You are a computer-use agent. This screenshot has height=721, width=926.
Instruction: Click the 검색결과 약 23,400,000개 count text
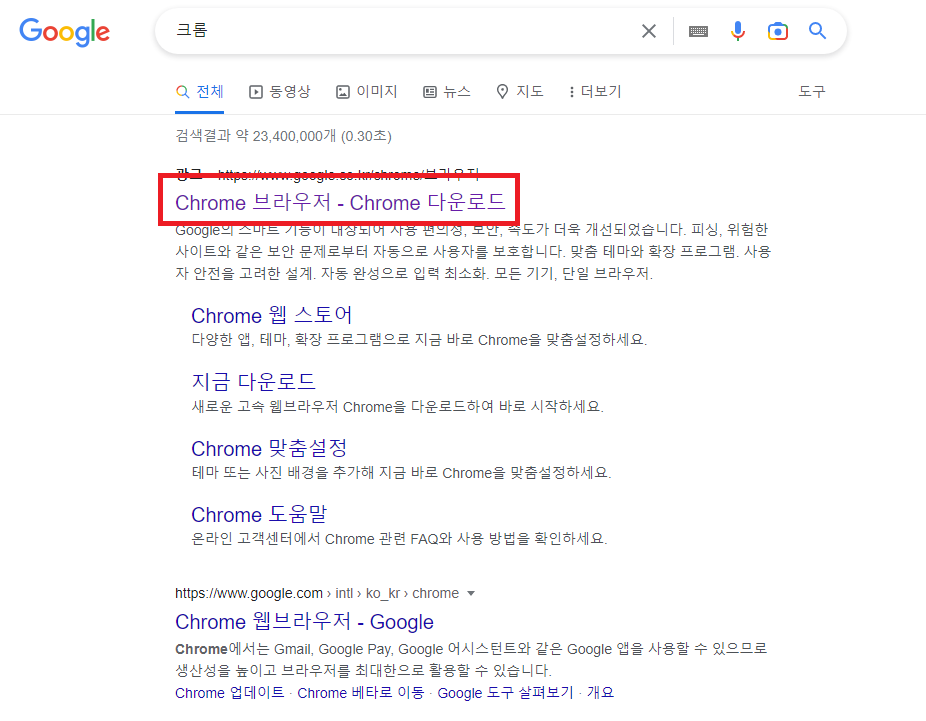click(x=283, y=136)
